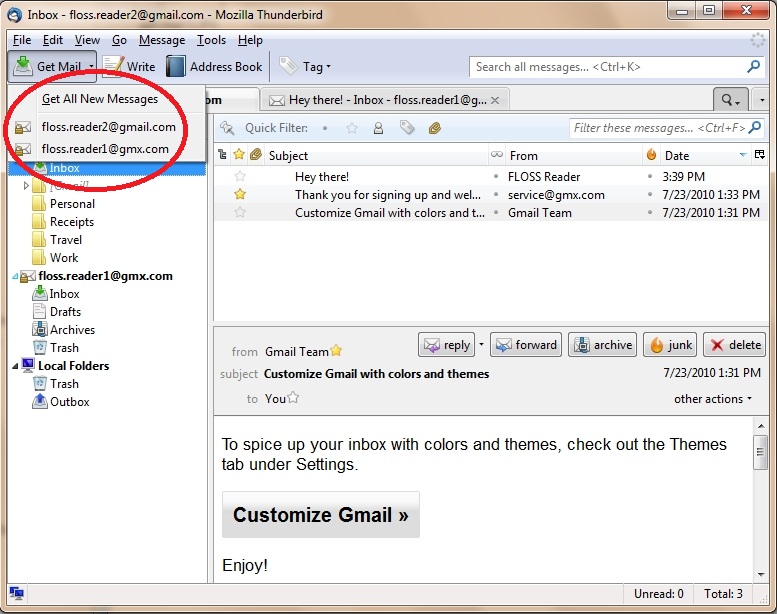
Task: Delete the open message
Action: coord(734,345)
